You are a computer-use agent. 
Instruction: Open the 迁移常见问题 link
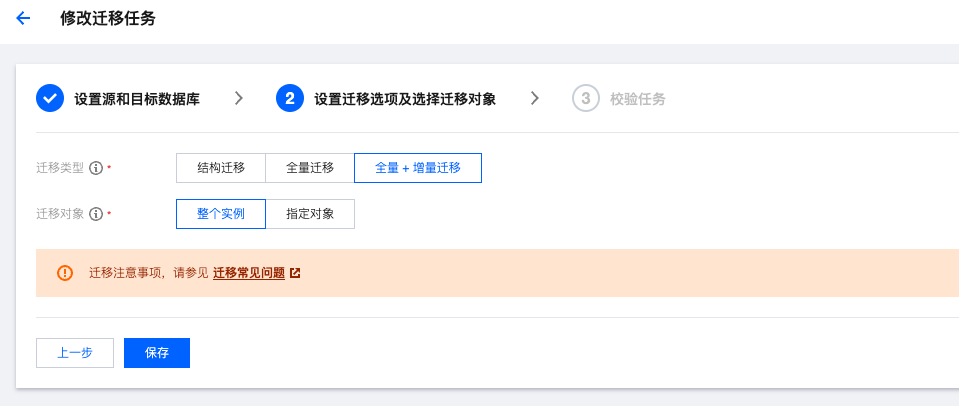coord(249,273)
